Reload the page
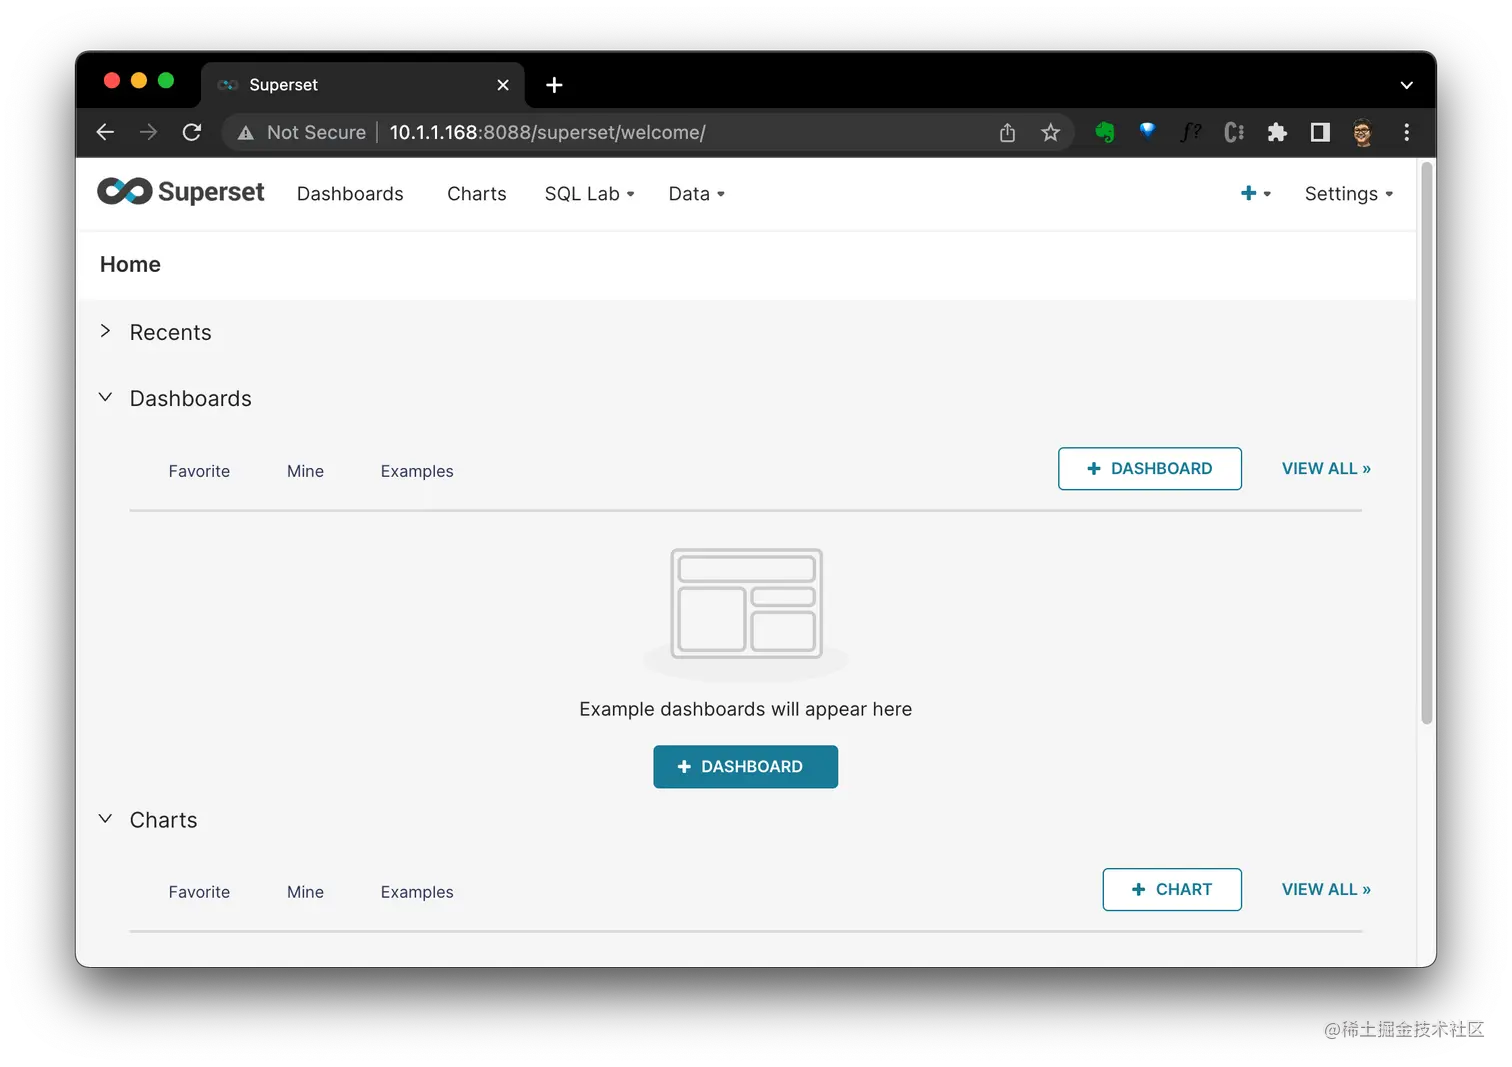Viewport: 1512px width, 1067px height. 192,132
